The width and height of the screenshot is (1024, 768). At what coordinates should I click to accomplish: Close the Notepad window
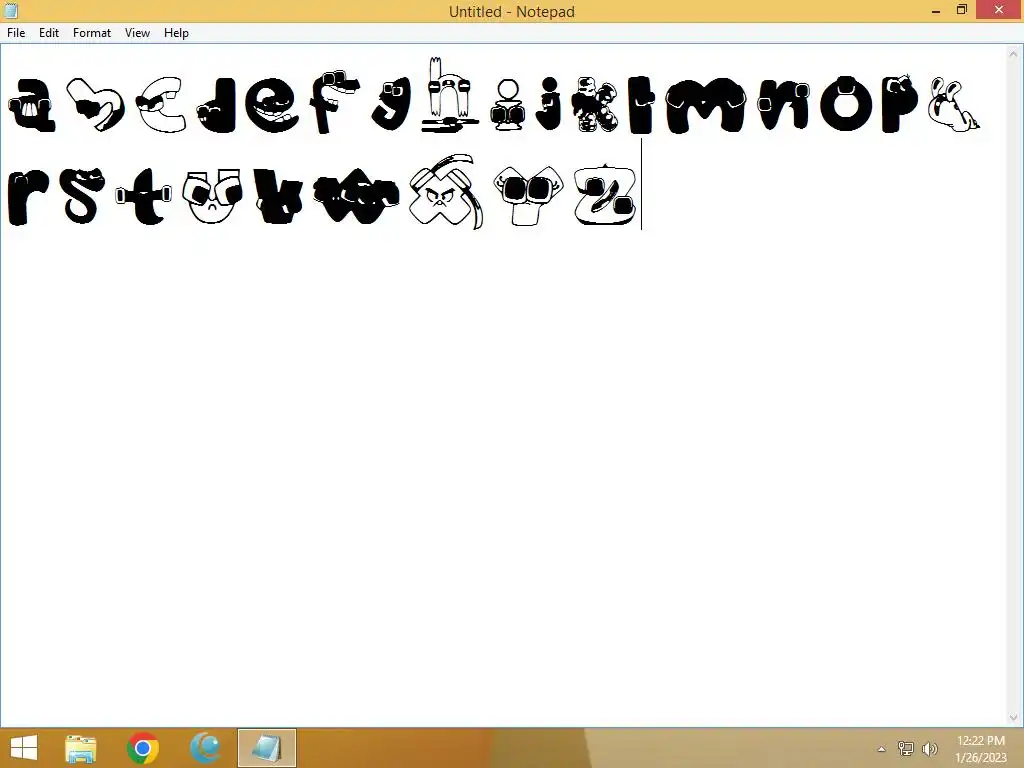pos(999,10)
